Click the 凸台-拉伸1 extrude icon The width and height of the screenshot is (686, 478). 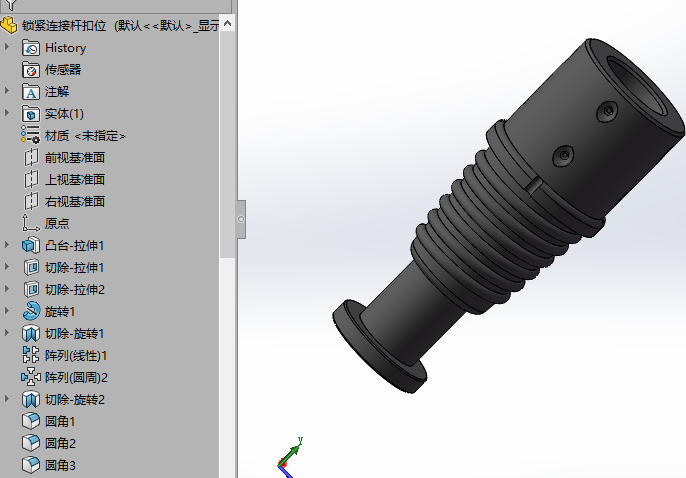[x=31, y=245]
